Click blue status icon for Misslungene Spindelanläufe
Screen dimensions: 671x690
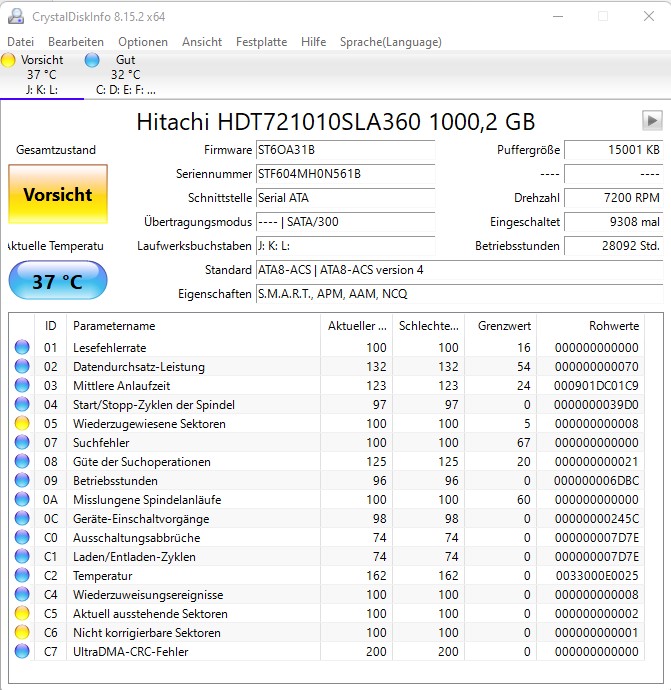click(22, 499)
